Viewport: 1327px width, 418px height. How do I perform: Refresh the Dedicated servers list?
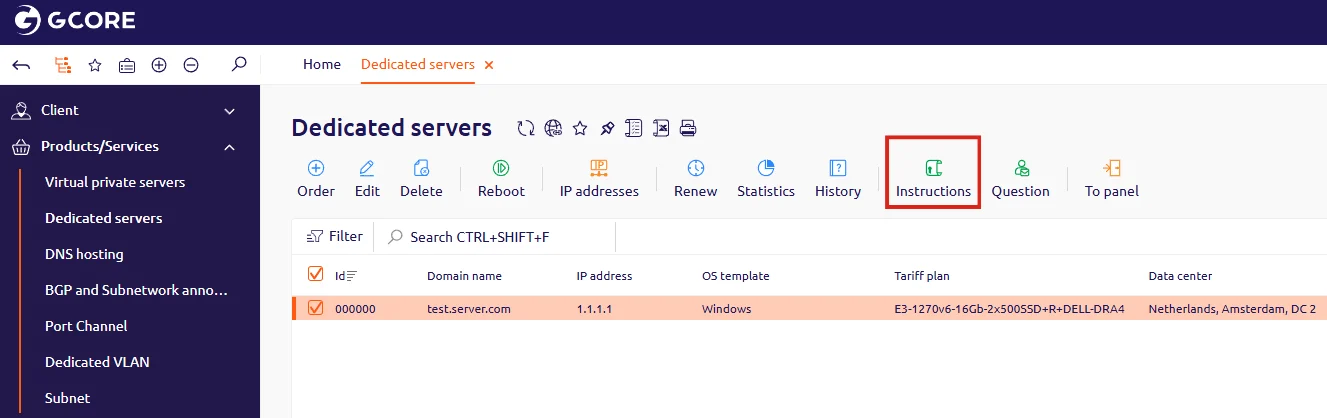[x=526, y=128]
